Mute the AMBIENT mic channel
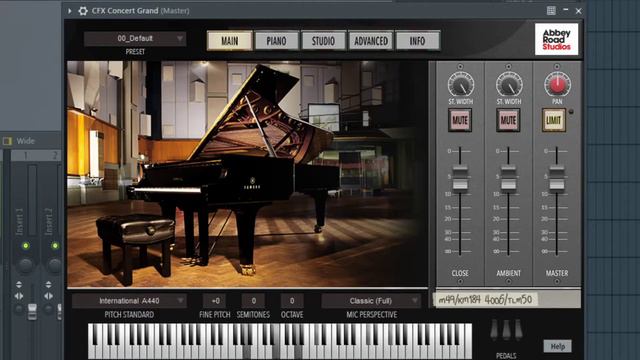The image size is (640, 360). click(x=508, y=120)
